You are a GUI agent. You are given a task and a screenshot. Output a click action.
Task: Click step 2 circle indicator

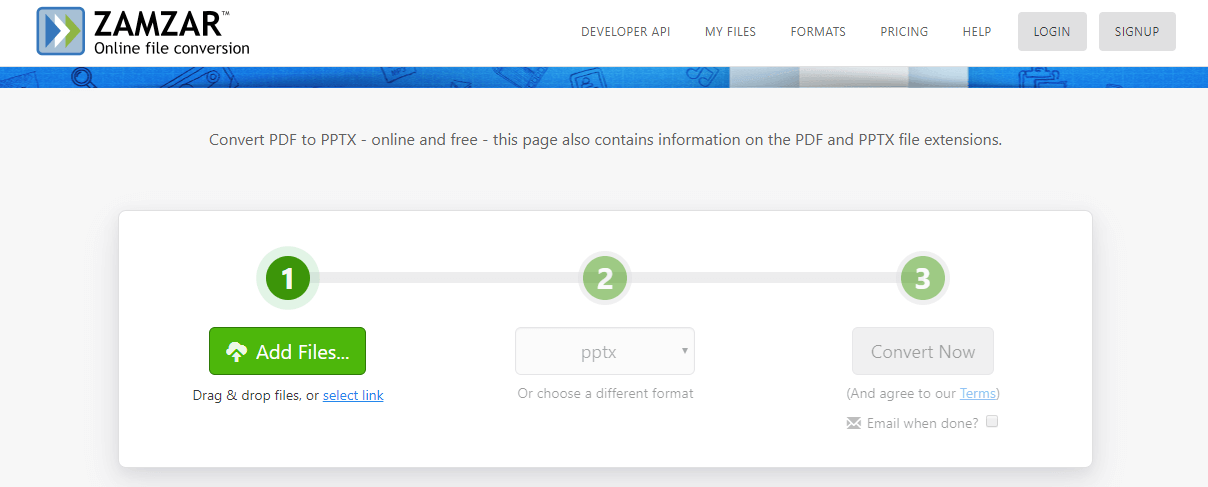coord(605,278)
